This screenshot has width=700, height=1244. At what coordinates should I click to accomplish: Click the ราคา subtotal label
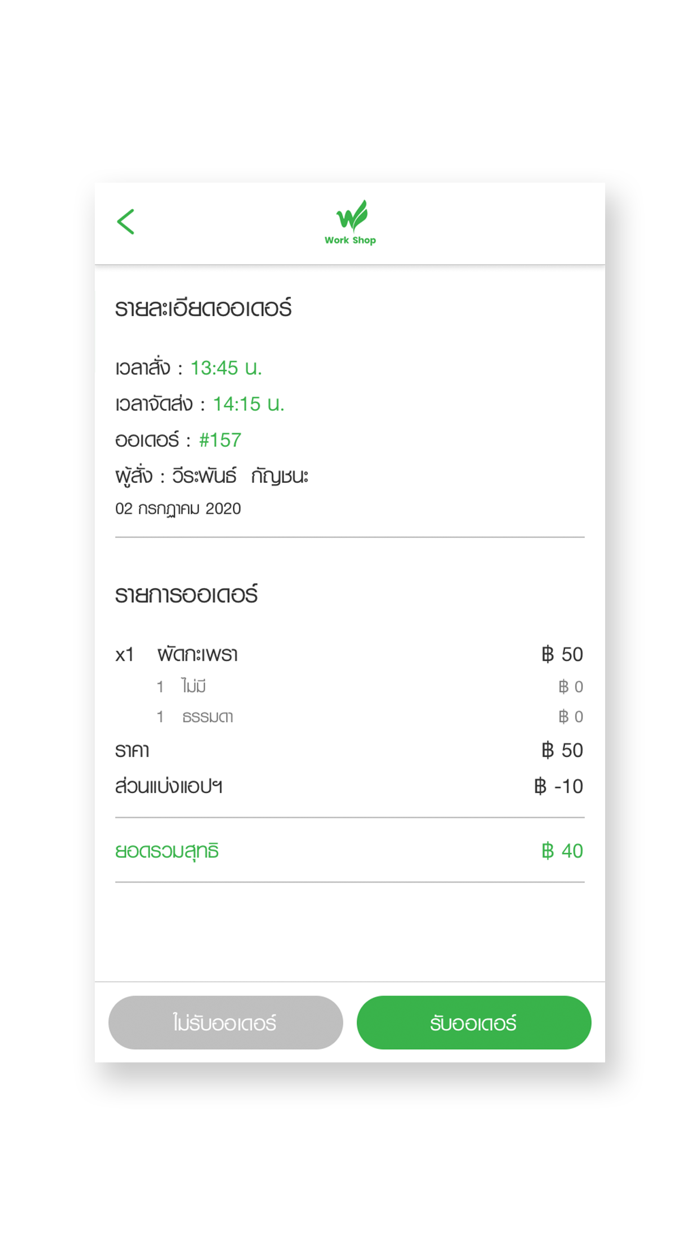pyautogui.click(x=132, y=751)
